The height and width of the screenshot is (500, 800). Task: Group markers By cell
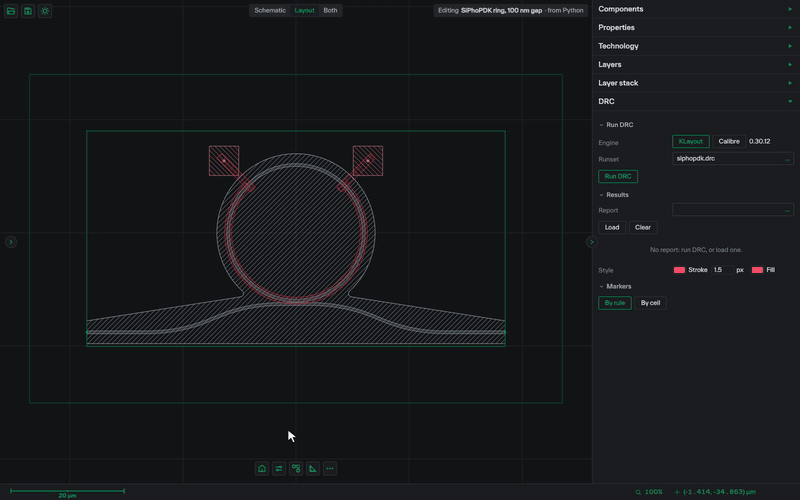[x=650, y=303]
